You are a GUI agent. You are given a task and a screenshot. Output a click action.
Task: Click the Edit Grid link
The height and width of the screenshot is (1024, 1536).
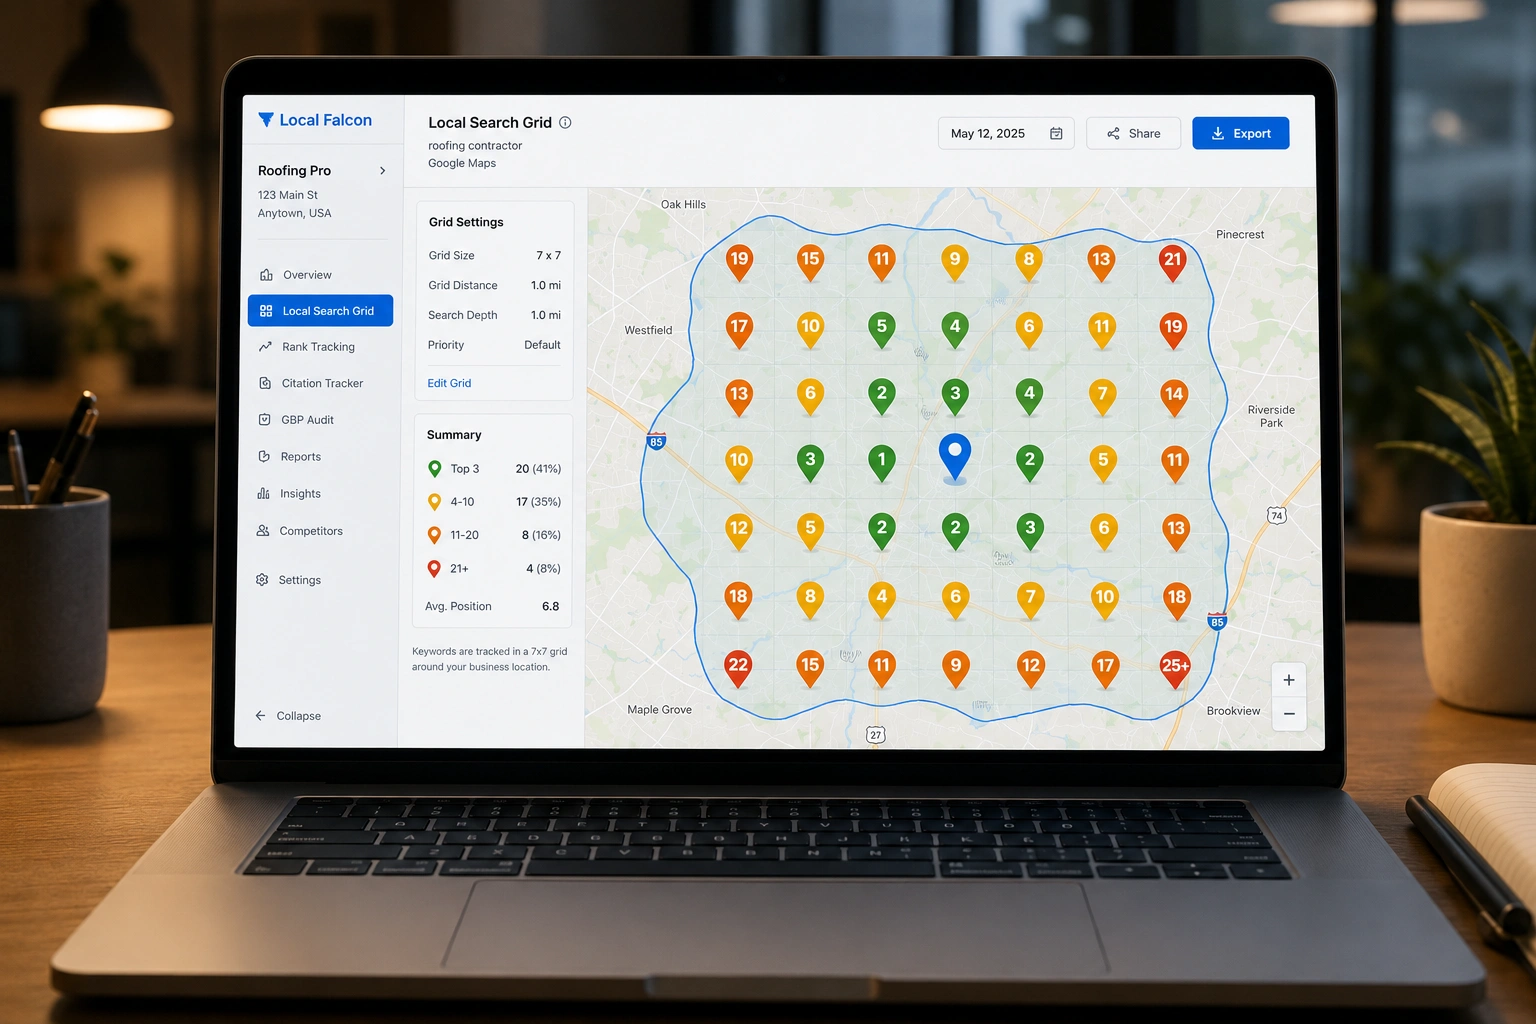(449, 383)
